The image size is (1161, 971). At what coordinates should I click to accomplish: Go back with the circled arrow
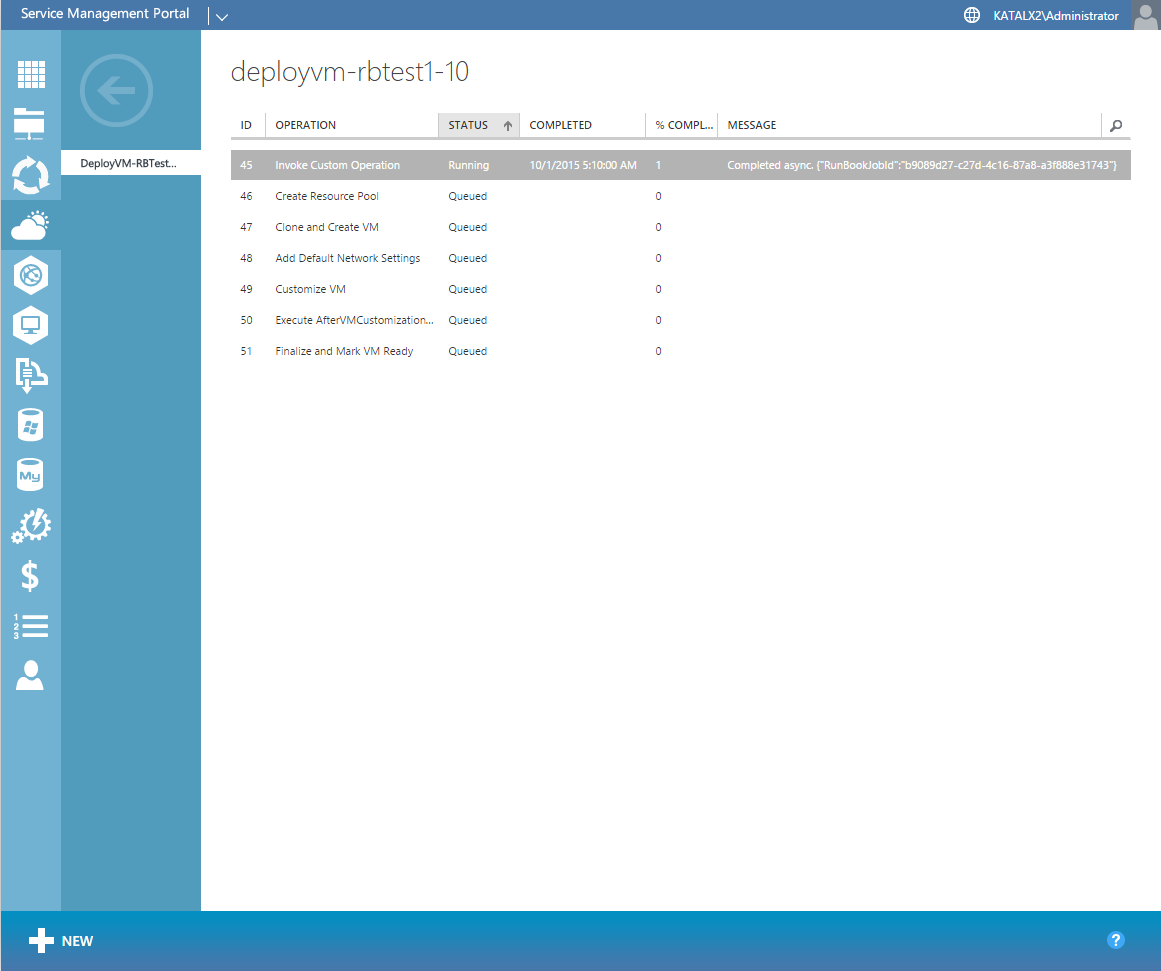116,90
